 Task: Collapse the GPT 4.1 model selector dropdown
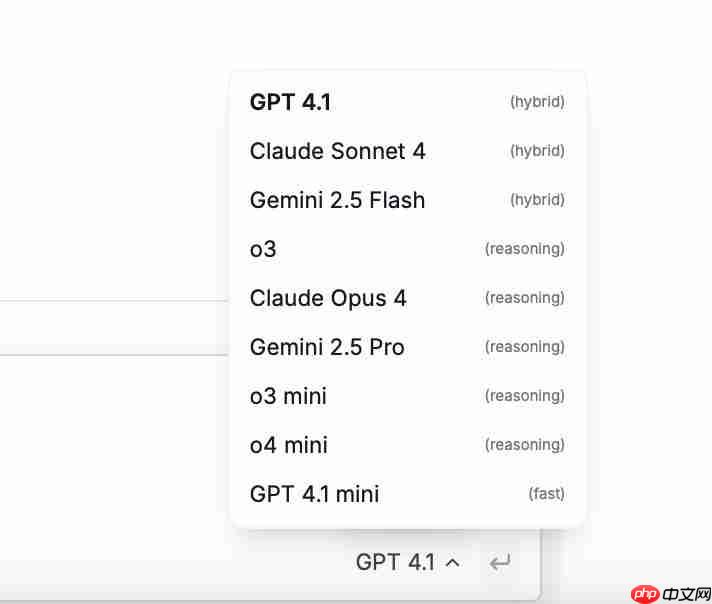(407, 563)
